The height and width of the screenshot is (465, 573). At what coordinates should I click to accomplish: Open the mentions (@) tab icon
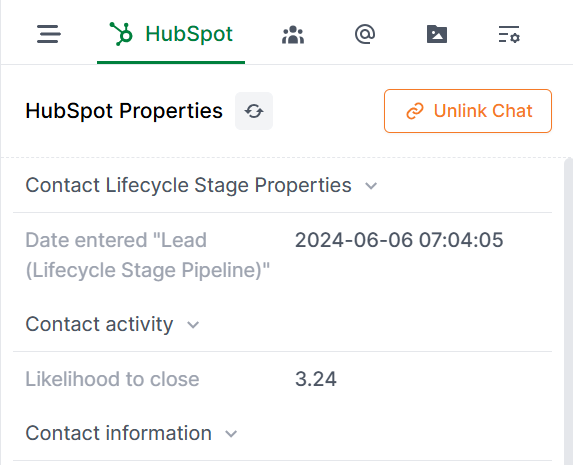click(x=365, y=34)
